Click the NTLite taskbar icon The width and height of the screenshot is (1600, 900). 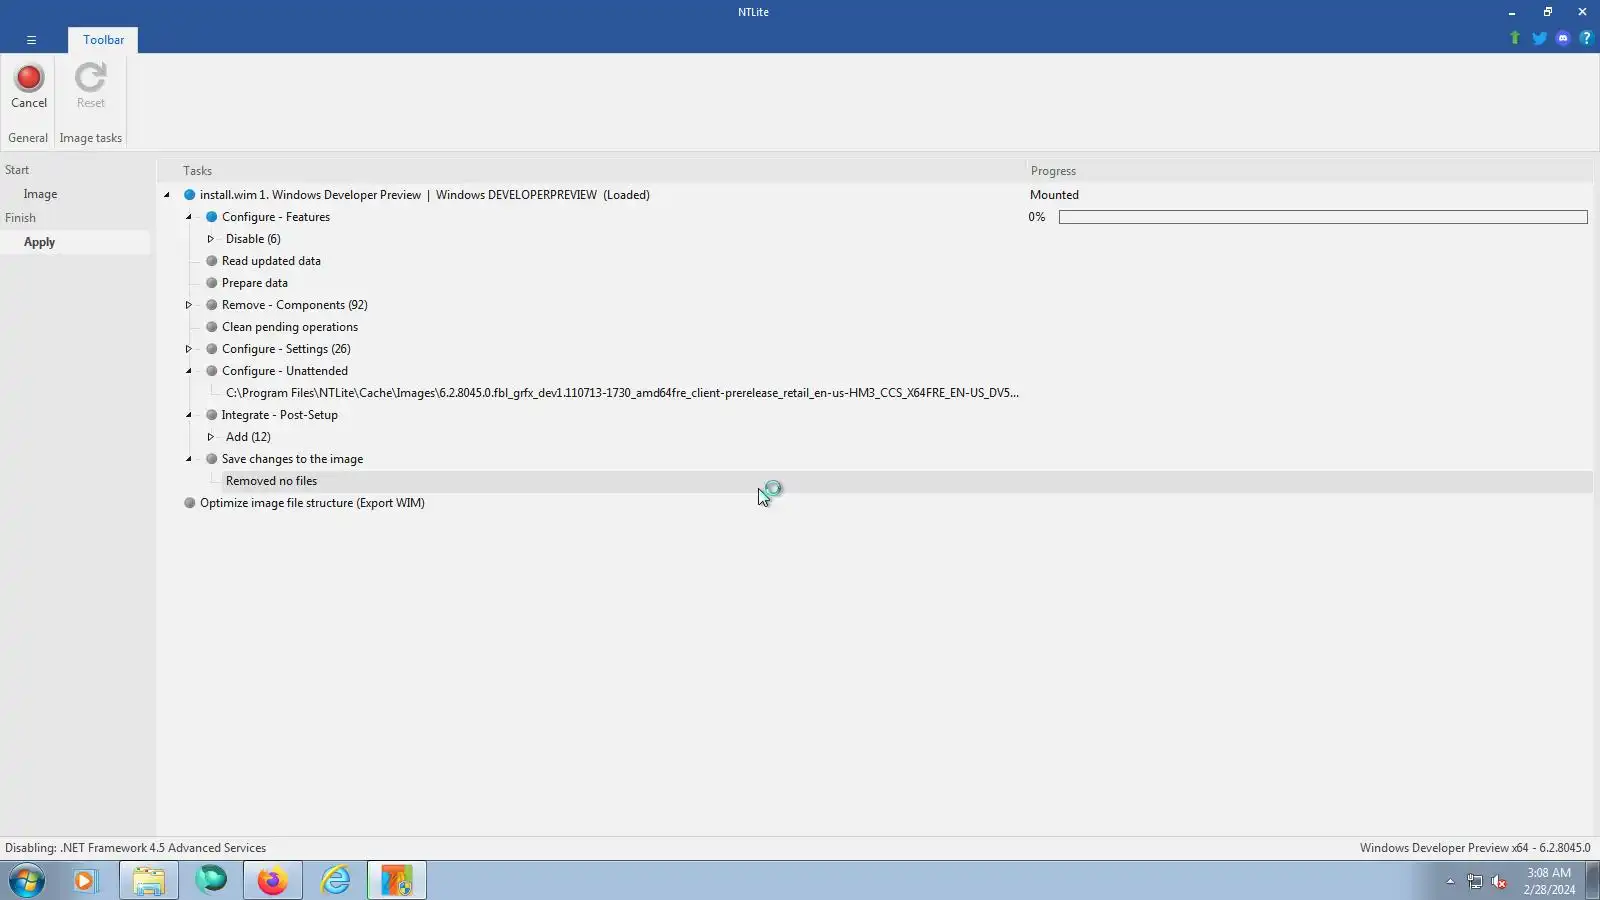(x=397, y=881)
